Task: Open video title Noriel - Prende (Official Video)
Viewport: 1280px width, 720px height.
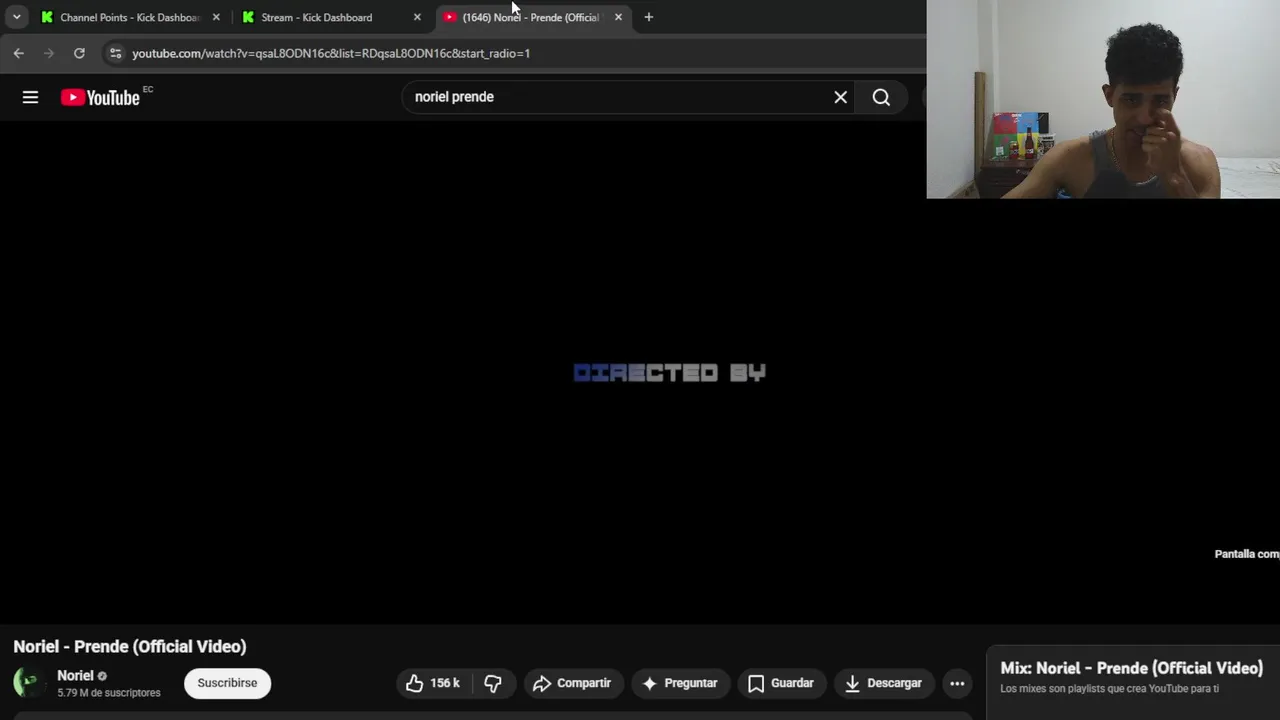Action: [x=130, y=646]
